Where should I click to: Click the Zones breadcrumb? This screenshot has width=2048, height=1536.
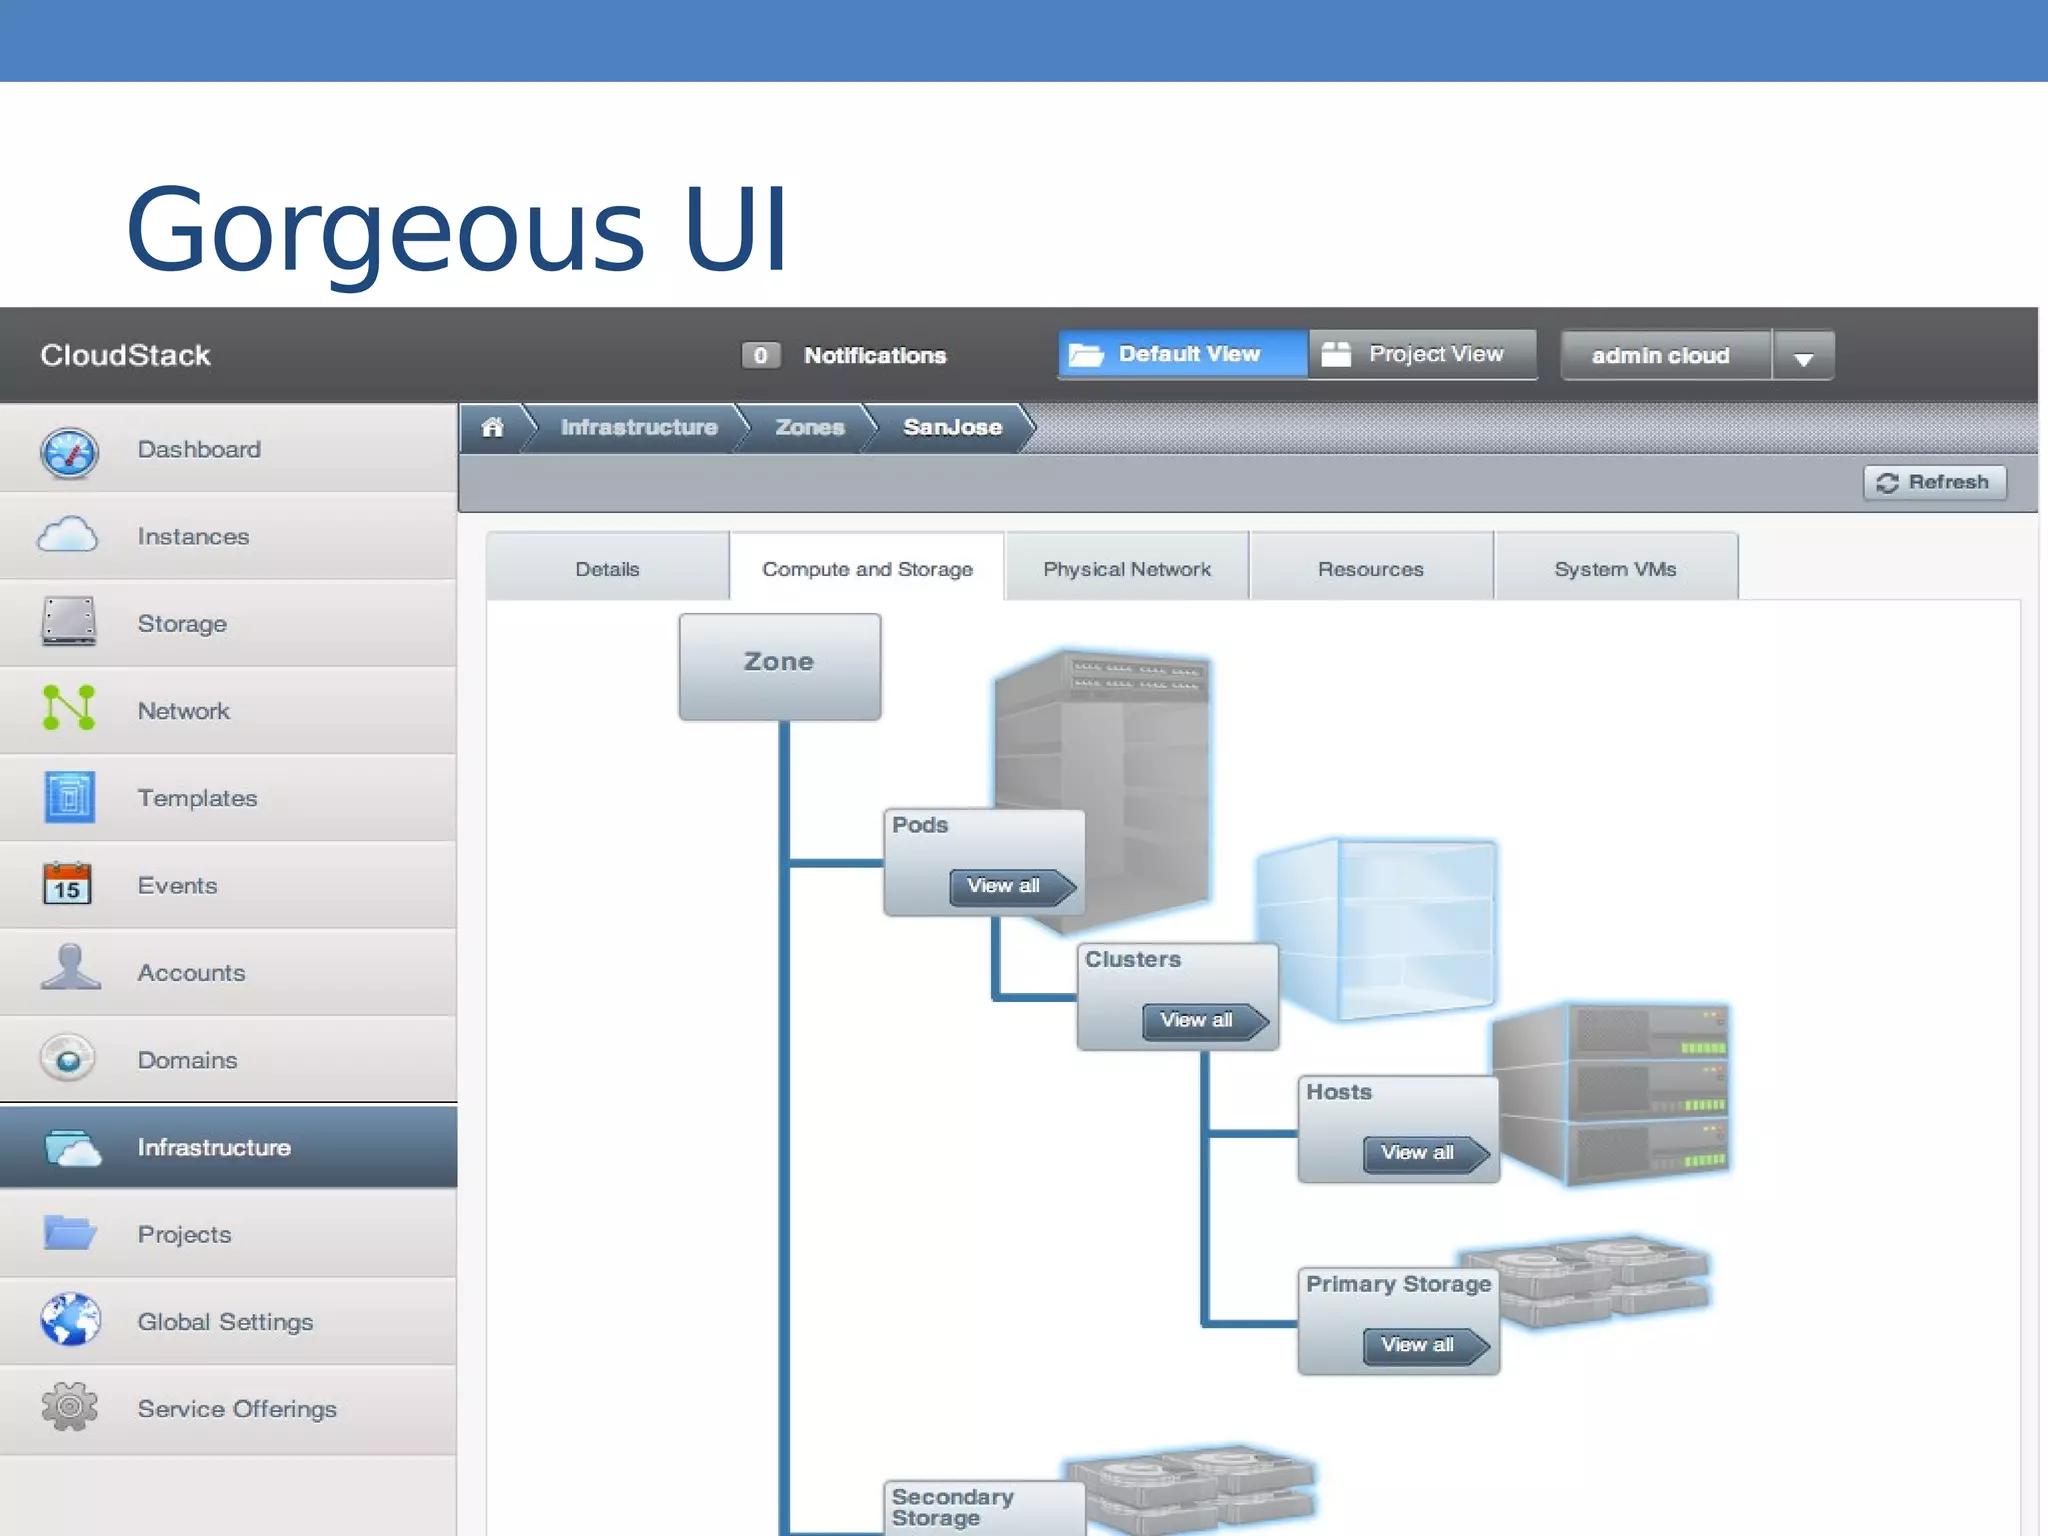click(x=809, y=428)
